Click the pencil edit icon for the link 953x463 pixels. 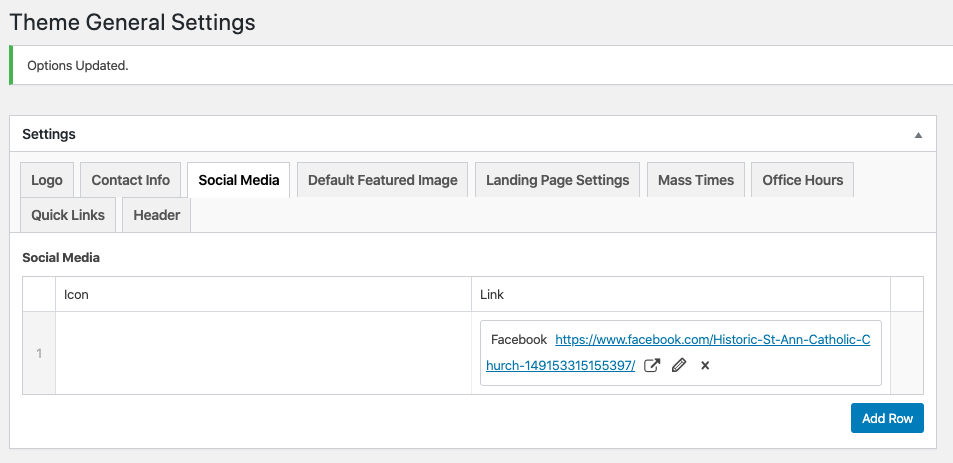pos(679,366)
